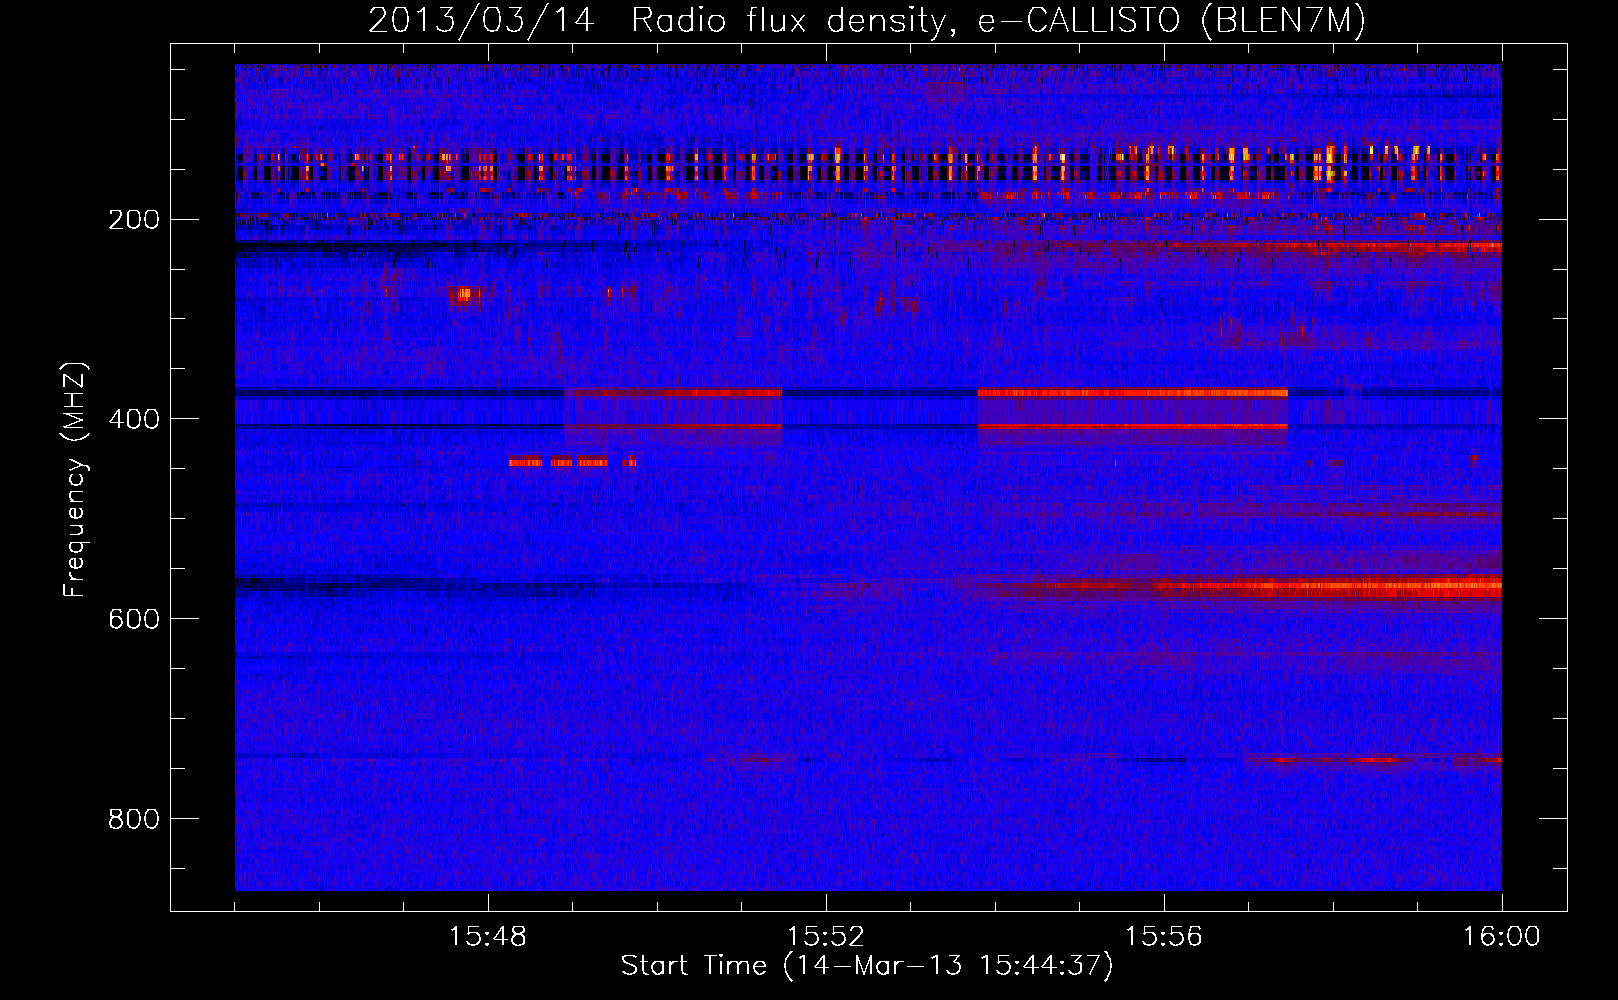Click the short red dashes near 440 MHz

click(572, 462)
